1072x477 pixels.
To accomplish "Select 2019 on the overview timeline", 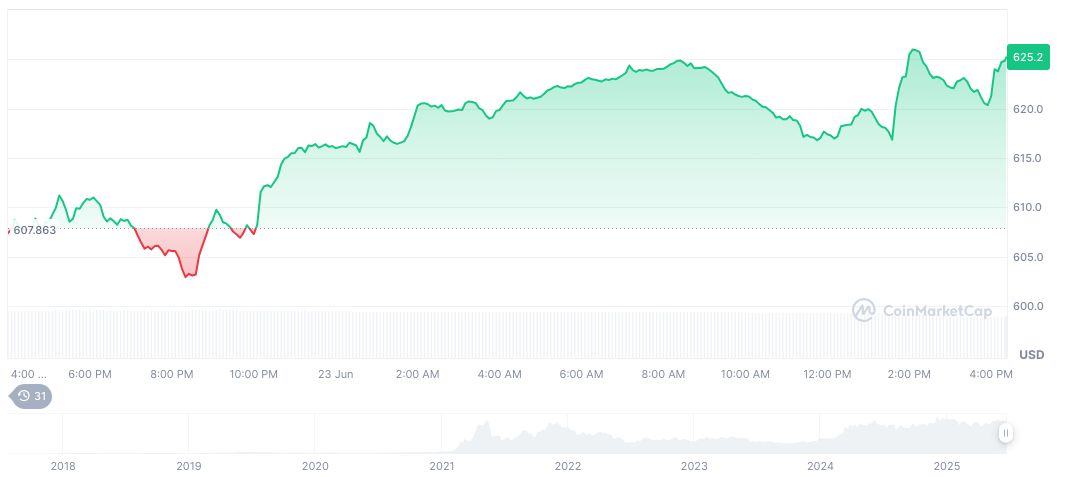I will click(x=188, y=466).
